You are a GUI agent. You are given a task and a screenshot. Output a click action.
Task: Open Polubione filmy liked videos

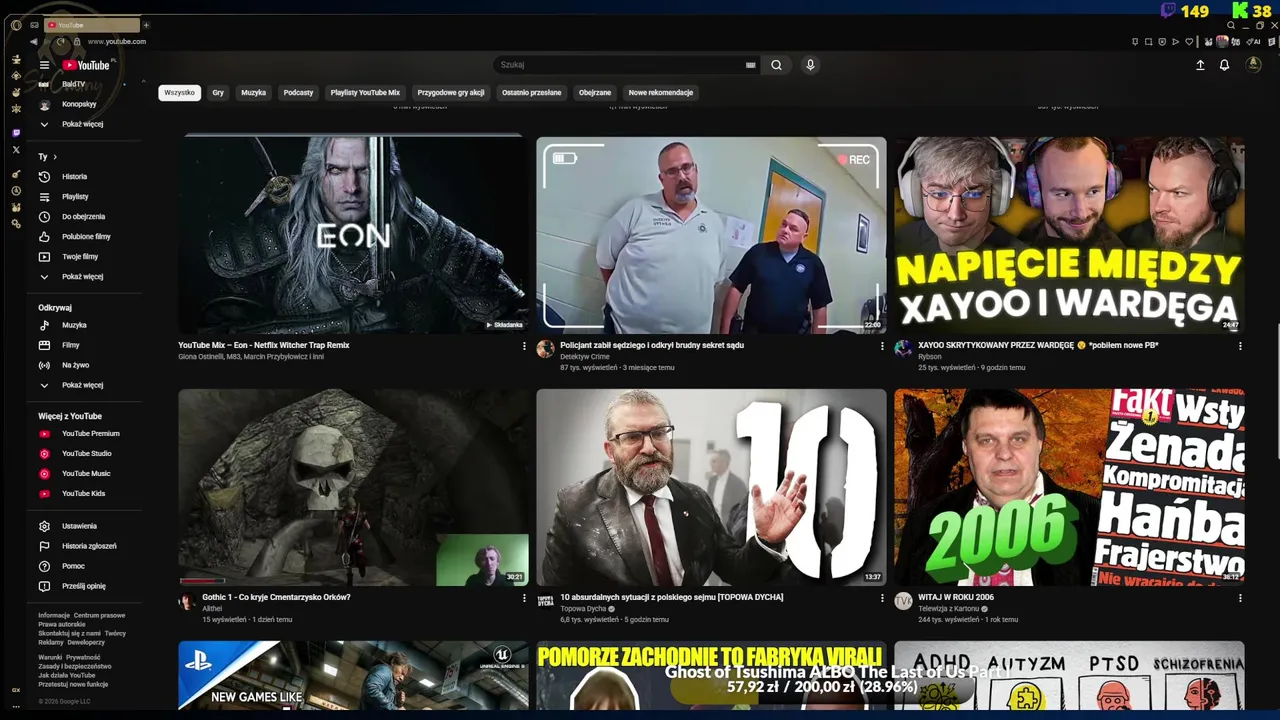click(x=85, y=237)
